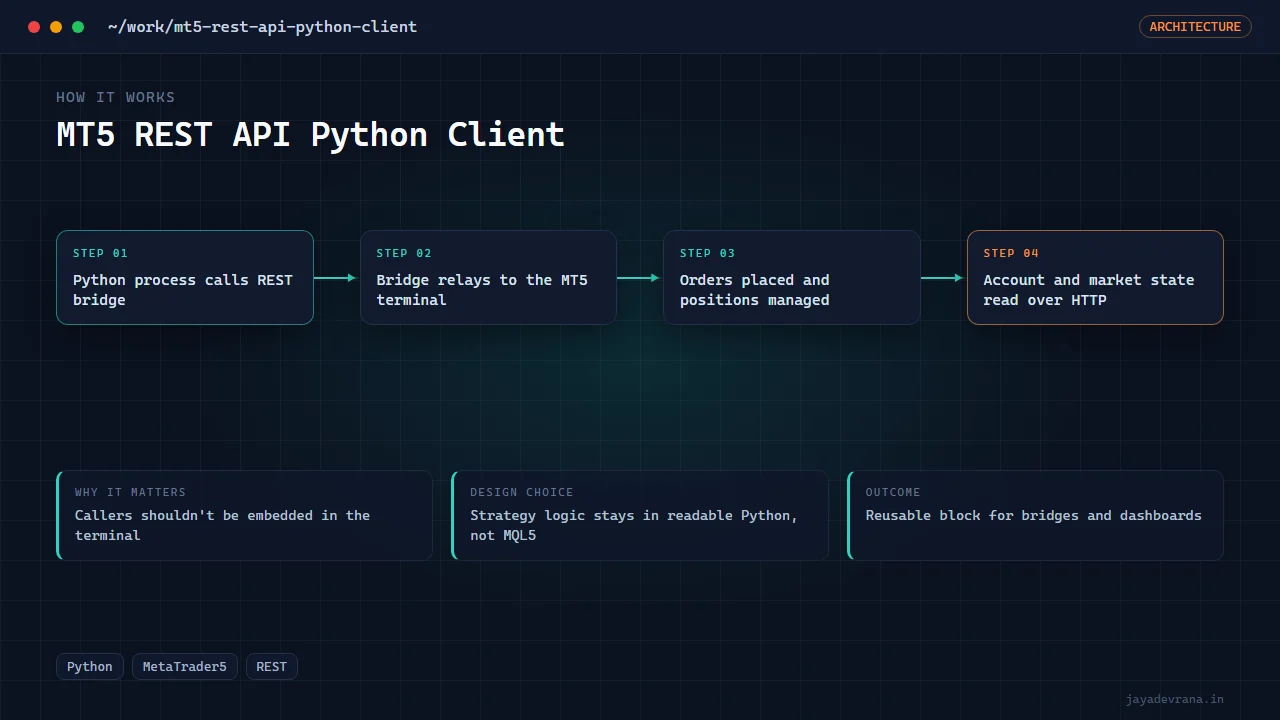Click the red close window dot
The image size is (1280, 720).
pos(34,27)
